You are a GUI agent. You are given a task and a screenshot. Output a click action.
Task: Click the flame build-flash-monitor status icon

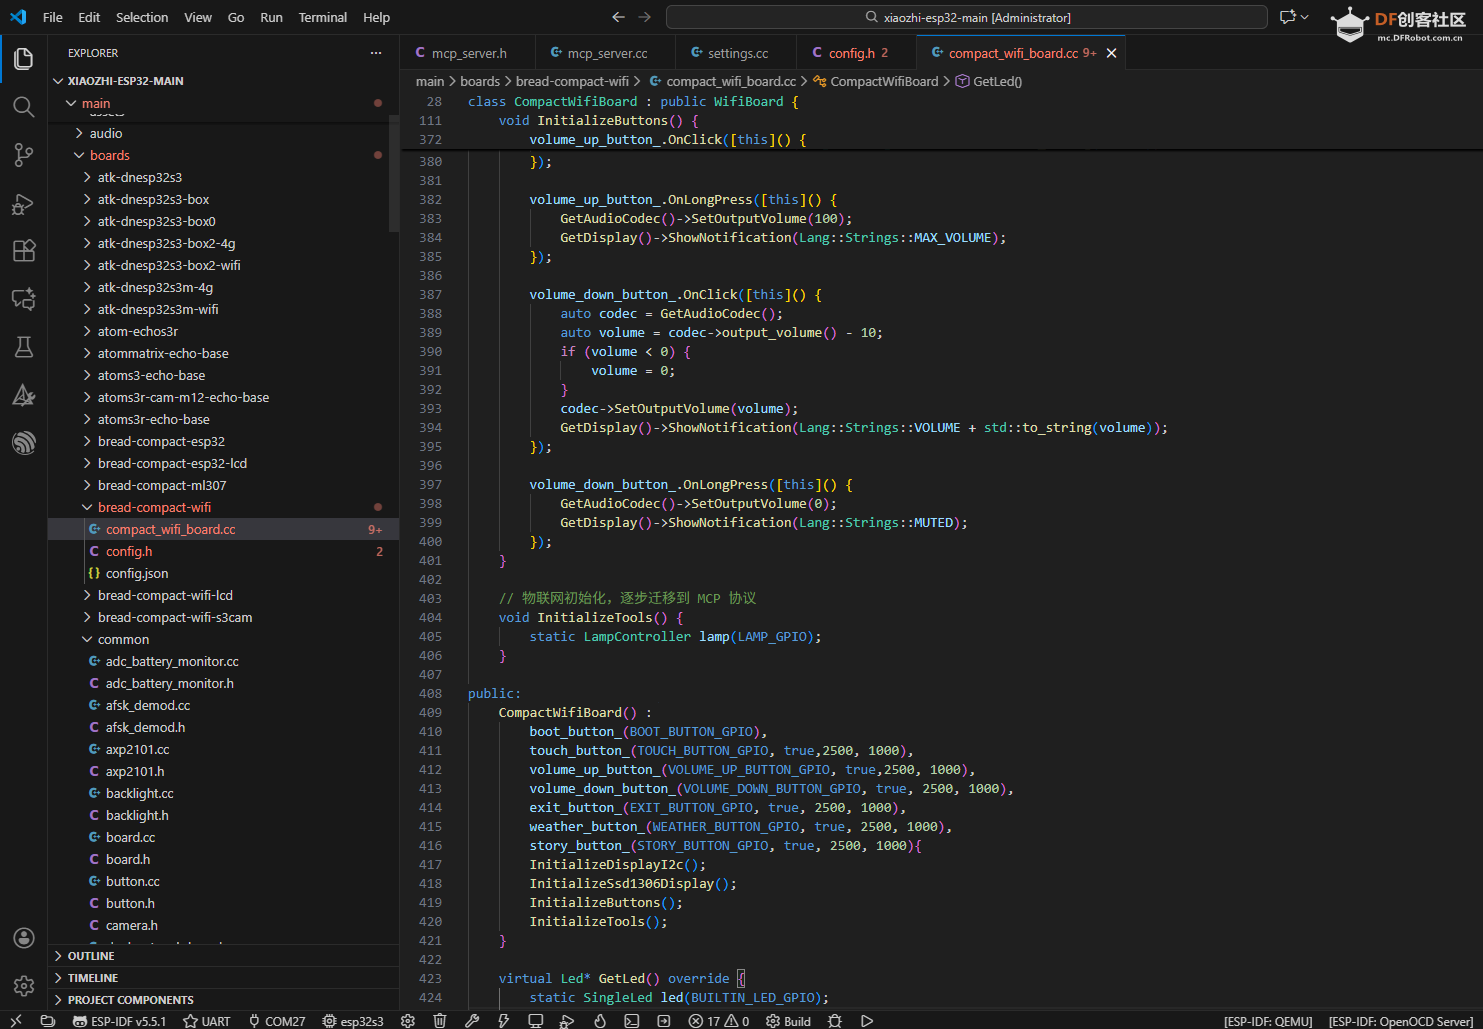(x=600, y=1021)
